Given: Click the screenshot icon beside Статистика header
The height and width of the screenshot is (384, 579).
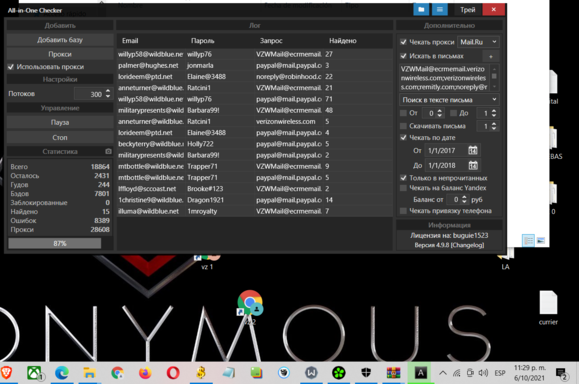Looking at the screenshot, I should (108, 151).
